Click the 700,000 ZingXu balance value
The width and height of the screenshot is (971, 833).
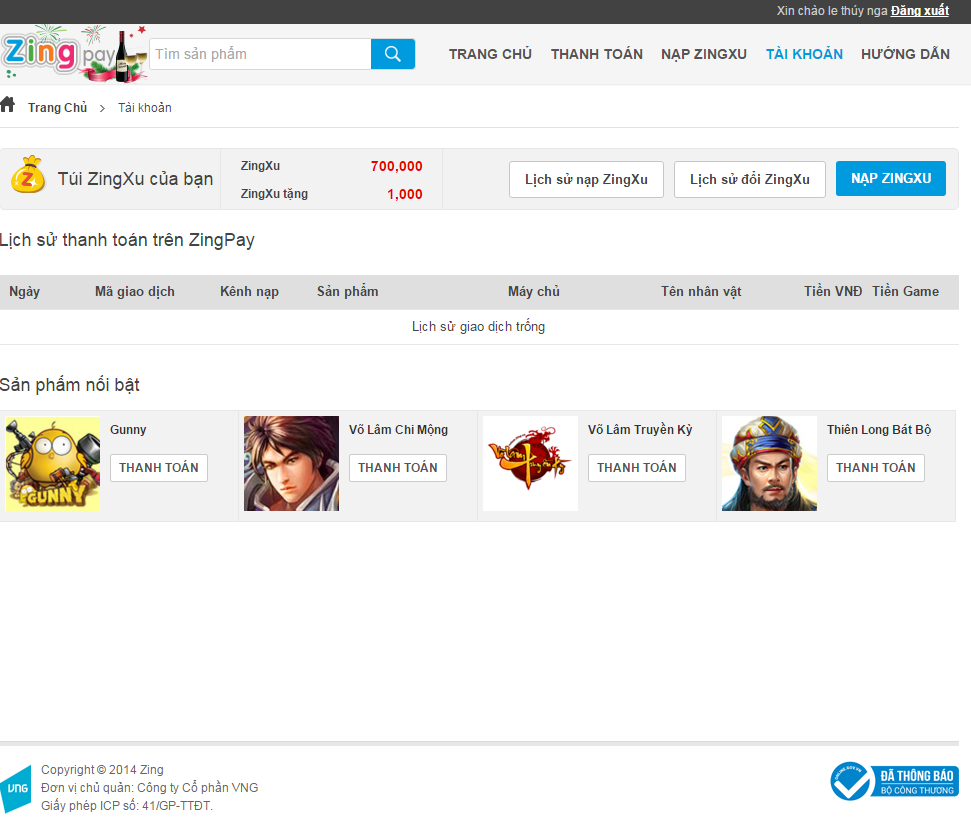coord(396,166)
